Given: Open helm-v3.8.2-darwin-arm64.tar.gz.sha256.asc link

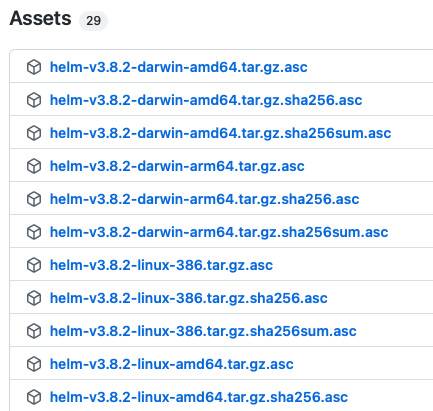Looking at the screenshot, I should tap(205, 199).
